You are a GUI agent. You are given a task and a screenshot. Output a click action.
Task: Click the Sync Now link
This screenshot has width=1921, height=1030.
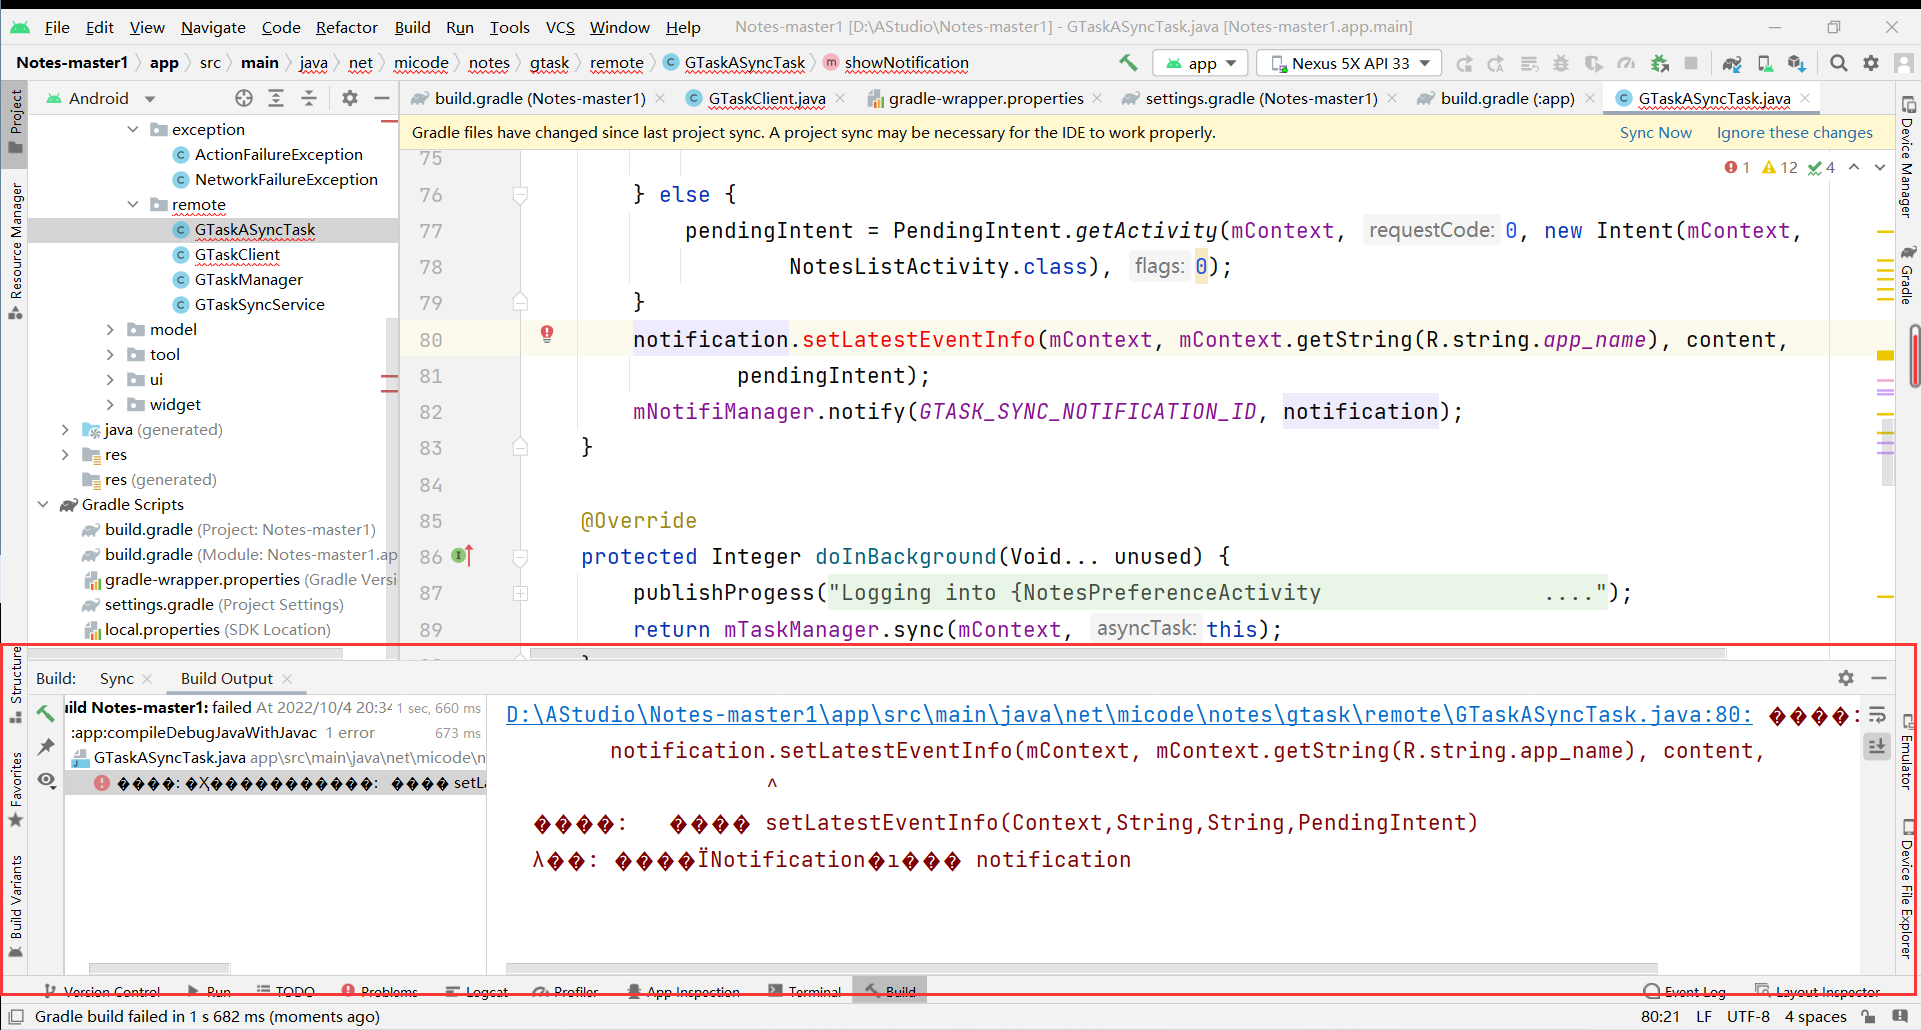click(1655, 132)
